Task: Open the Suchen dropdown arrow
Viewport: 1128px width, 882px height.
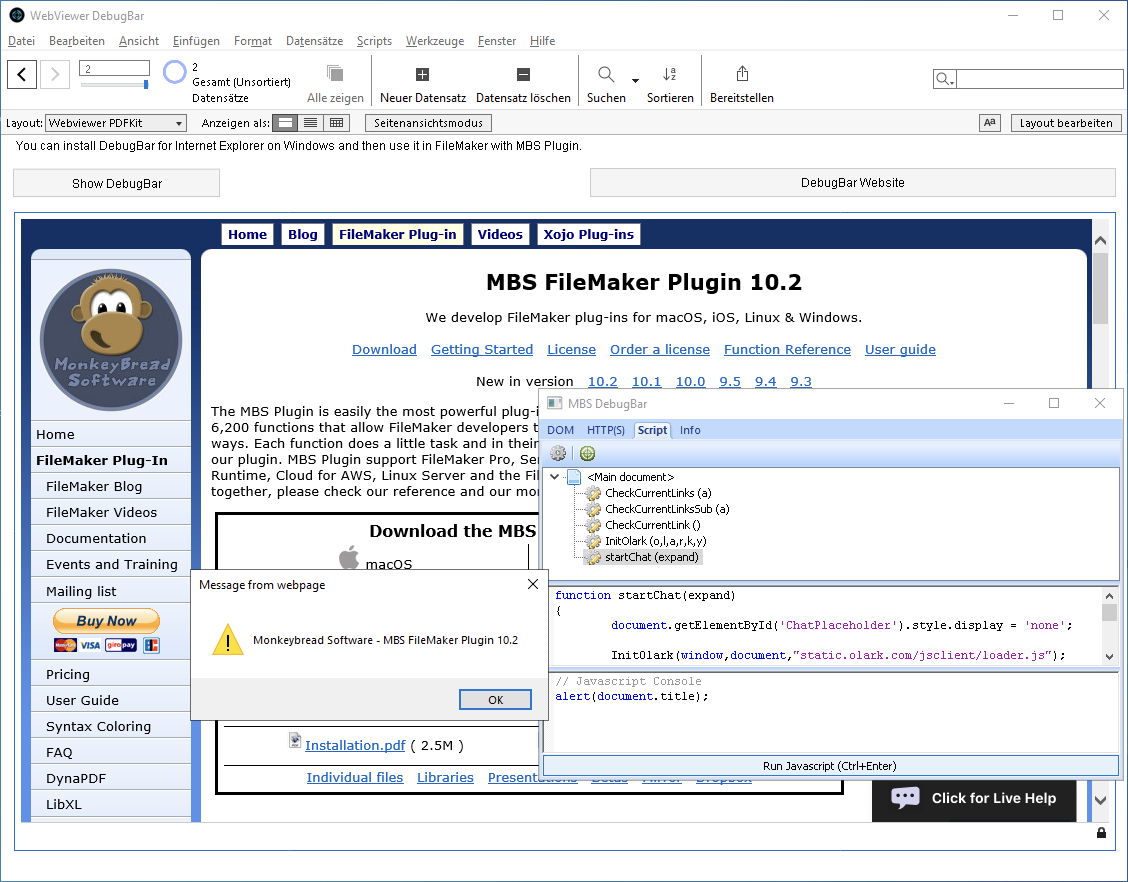Action: 635,81
